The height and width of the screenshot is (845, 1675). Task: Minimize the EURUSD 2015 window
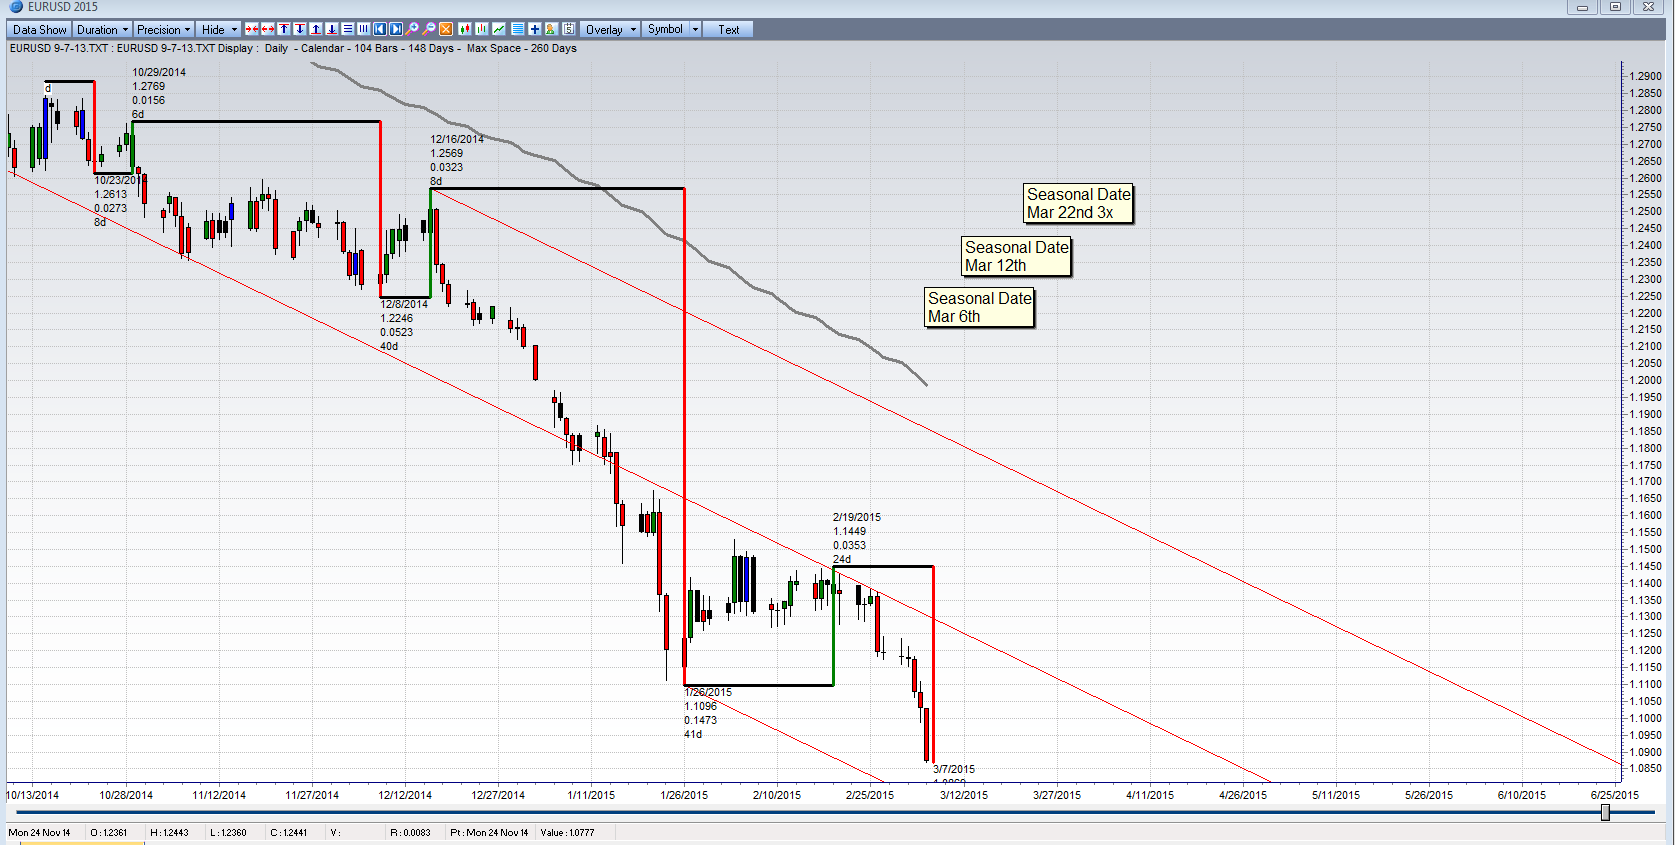pos(1582,7)
